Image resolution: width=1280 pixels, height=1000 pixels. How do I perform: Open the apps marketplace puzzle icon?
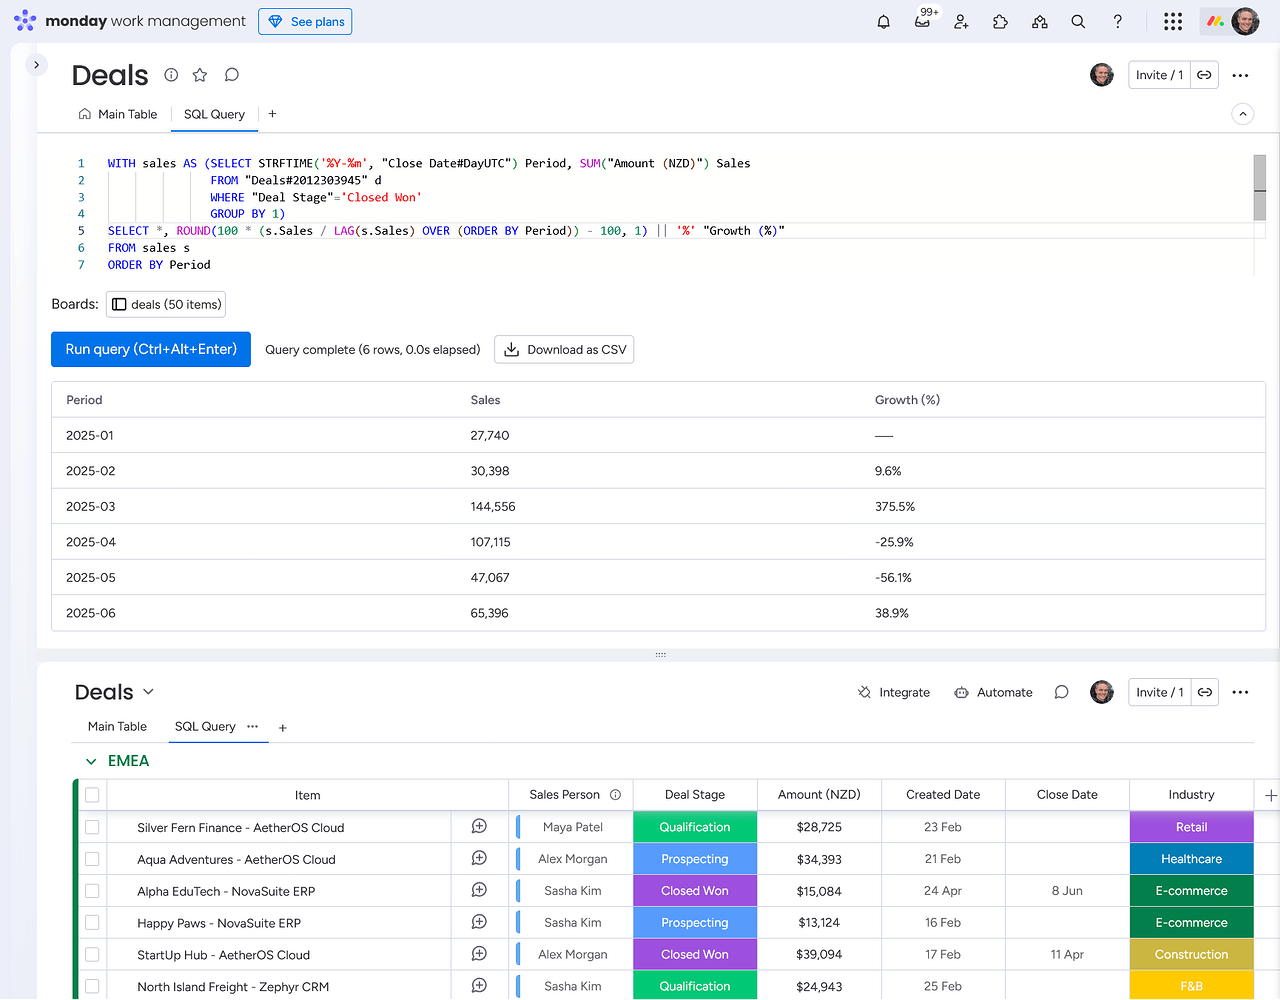click(1000, 21)
